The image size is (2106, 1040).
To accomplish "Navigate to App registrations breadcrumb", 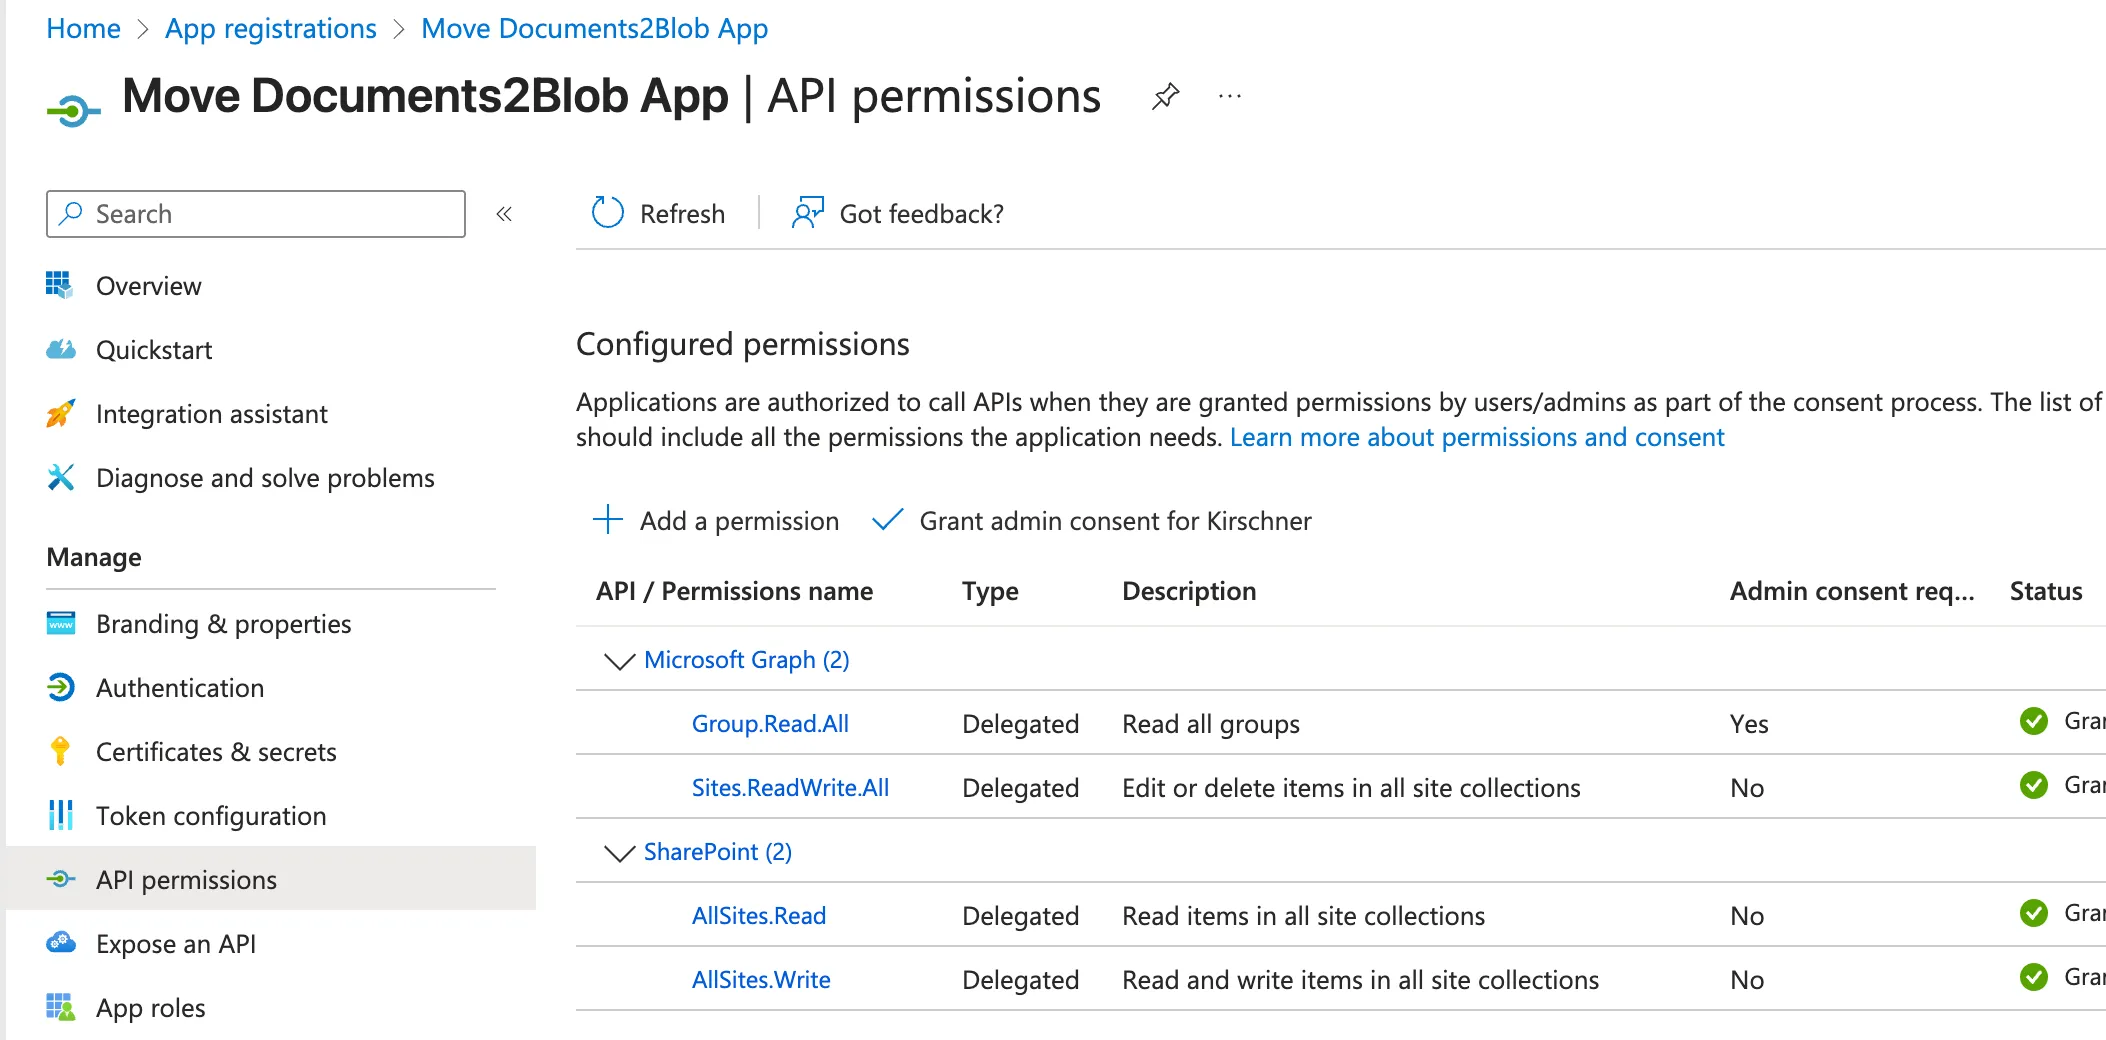I will [270, 28].
